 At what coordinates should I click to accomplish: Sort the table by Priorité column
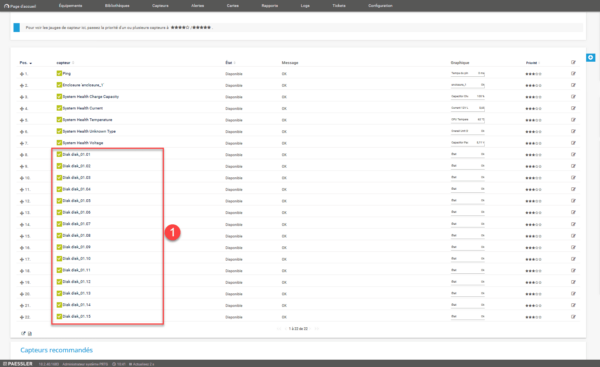533,63
